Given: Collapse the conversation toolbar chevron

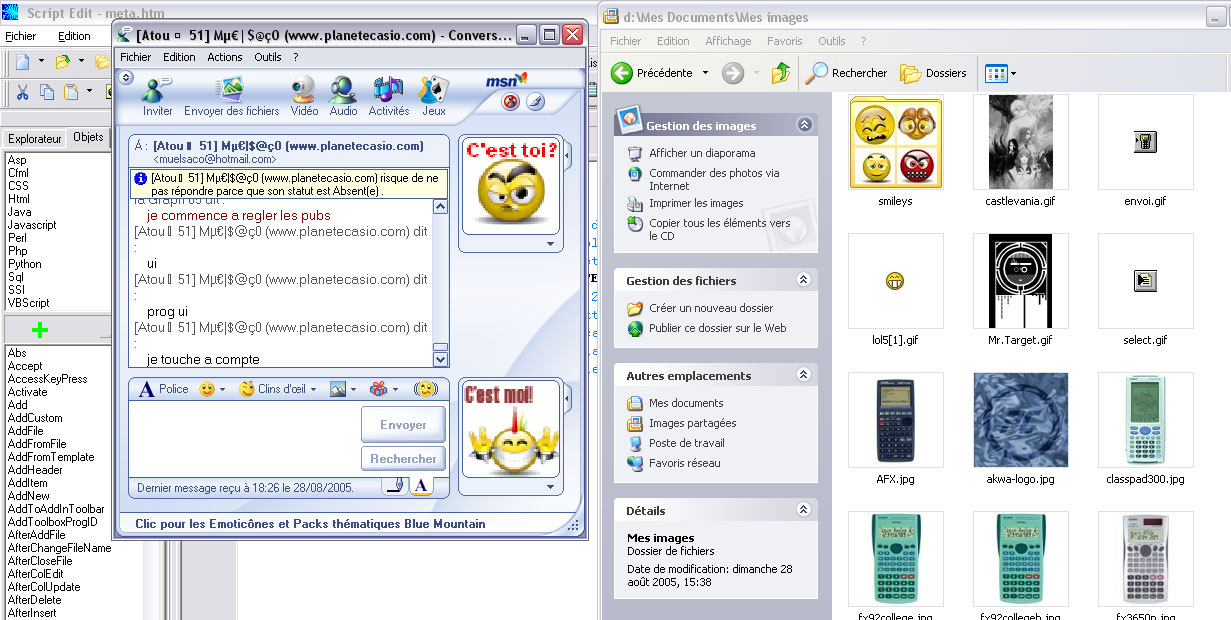Looking at the screenshot, I should 124,77.
